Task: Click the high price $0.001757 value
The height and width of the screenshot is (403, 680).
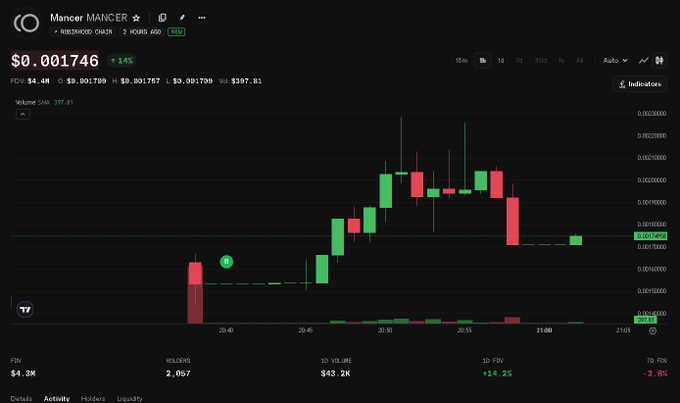Action: pyautogui.click(x=140, y=81)
